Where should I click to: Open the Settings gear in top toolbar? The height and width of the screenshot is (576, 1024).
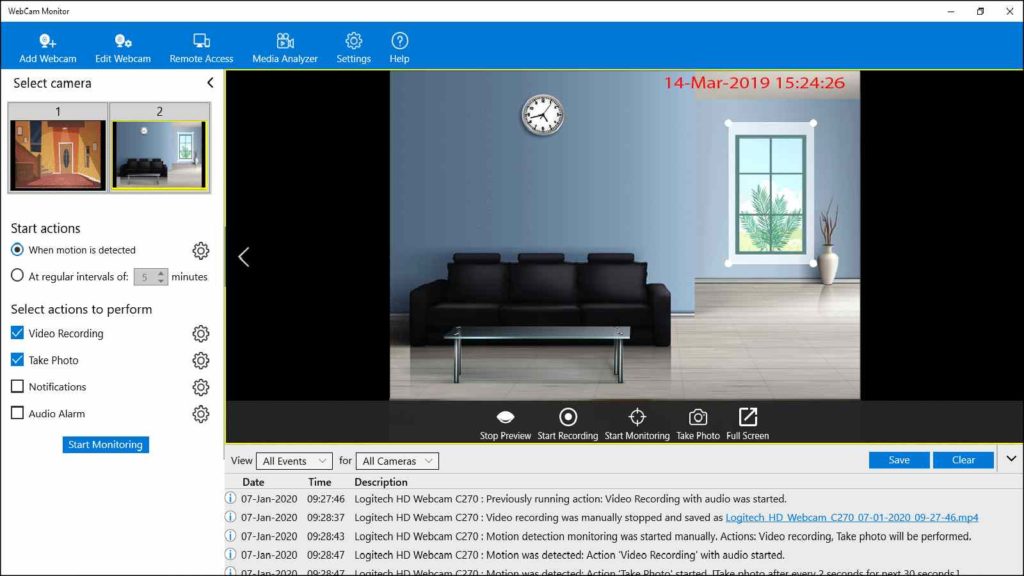353,48
